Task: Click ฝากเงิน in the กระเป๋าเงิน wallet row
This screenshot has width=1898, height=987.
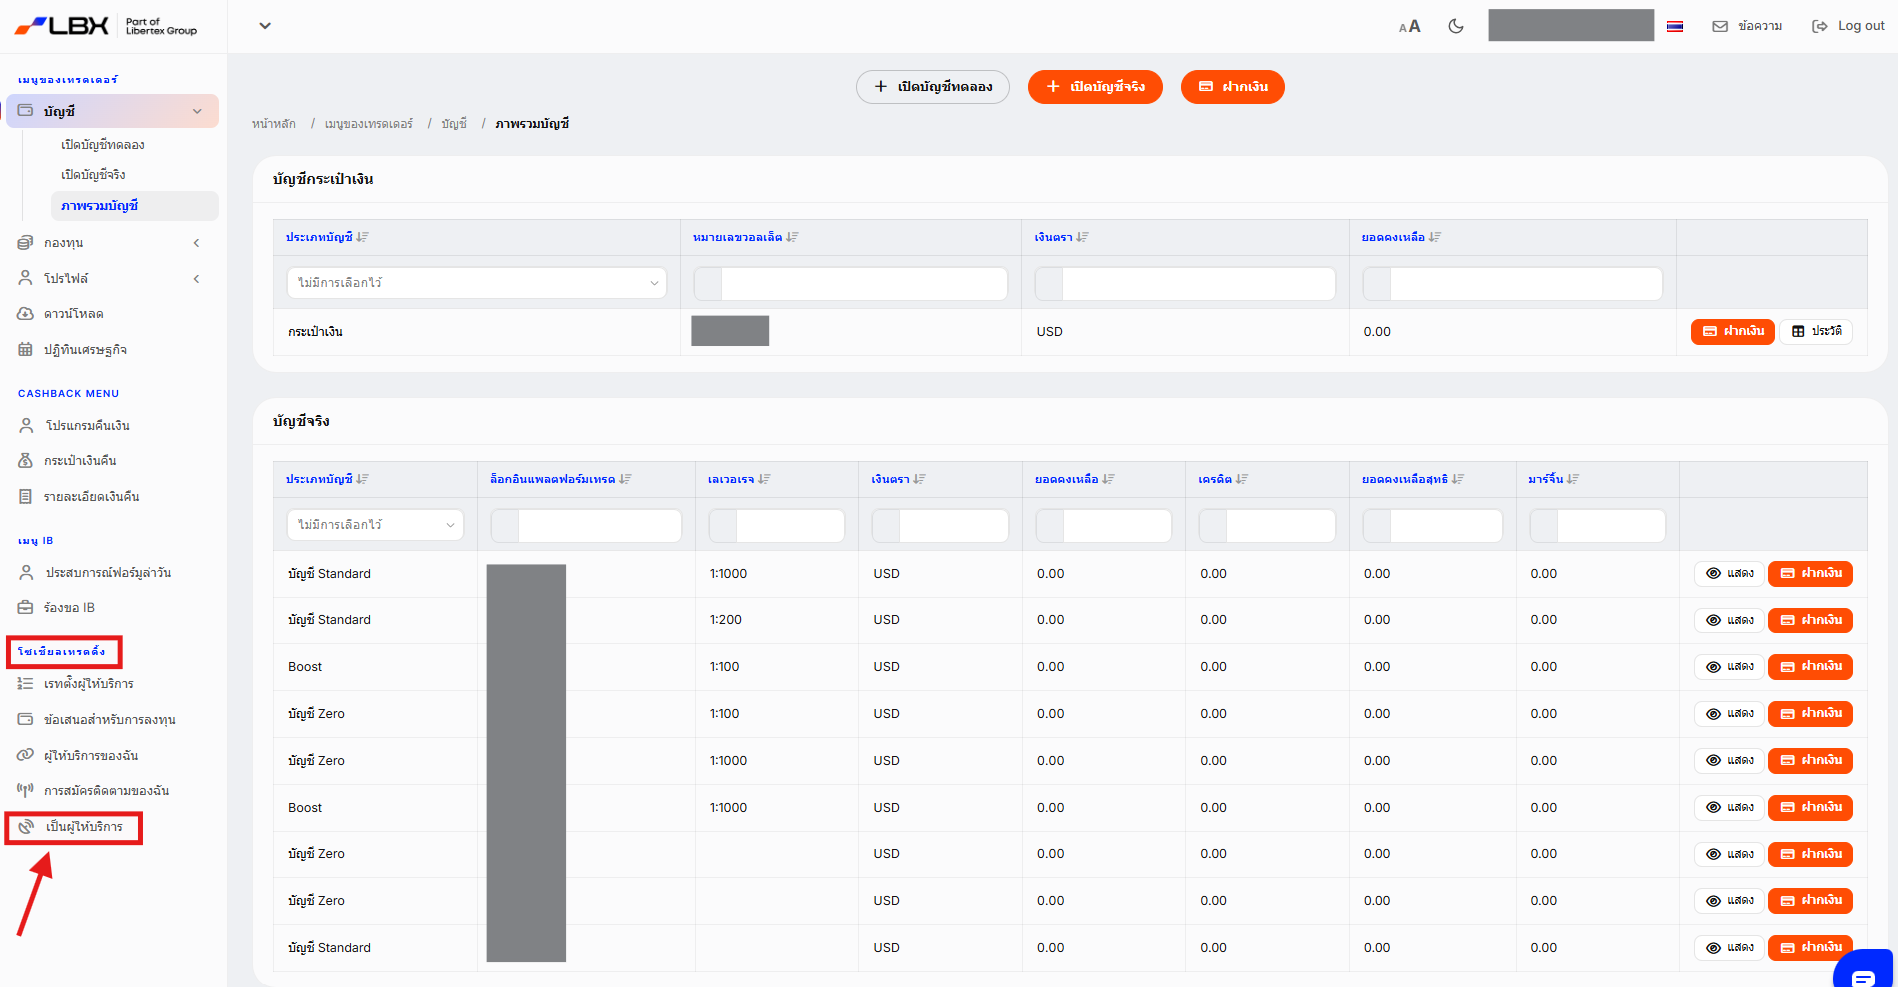Action: (x=1733, y=332)
